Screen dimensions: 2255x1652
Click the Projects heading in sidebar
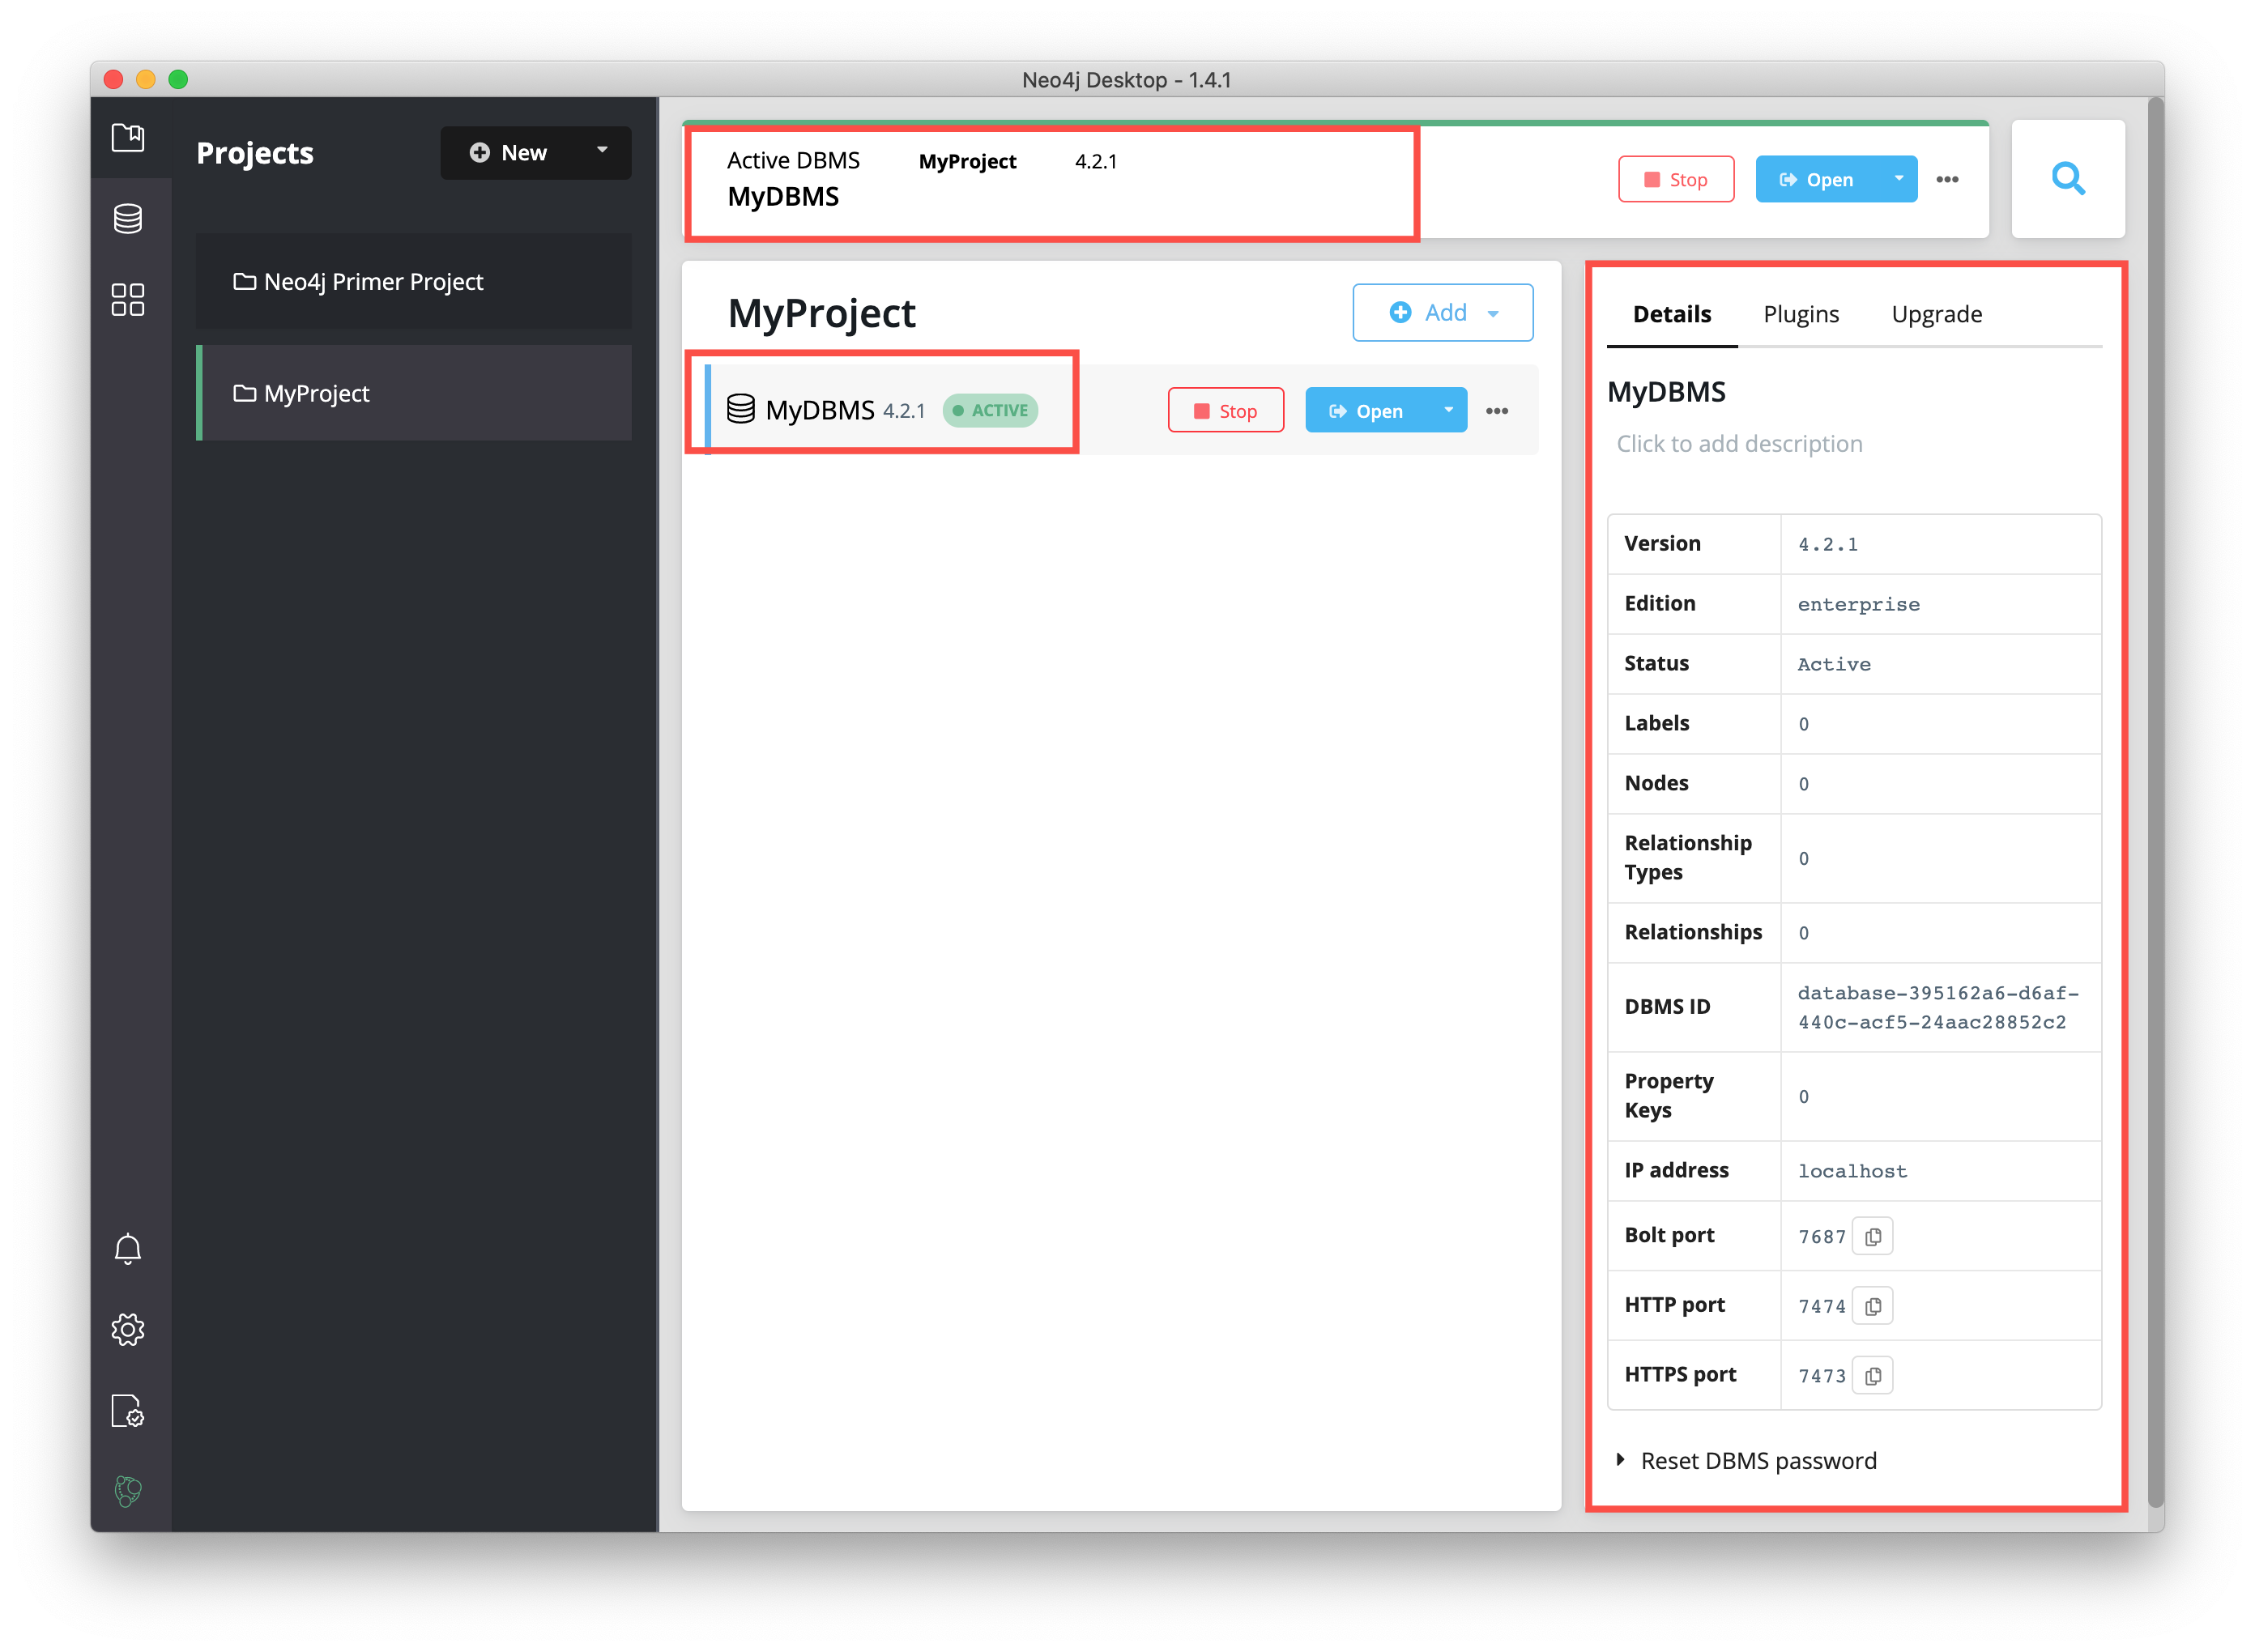(254, 153)
